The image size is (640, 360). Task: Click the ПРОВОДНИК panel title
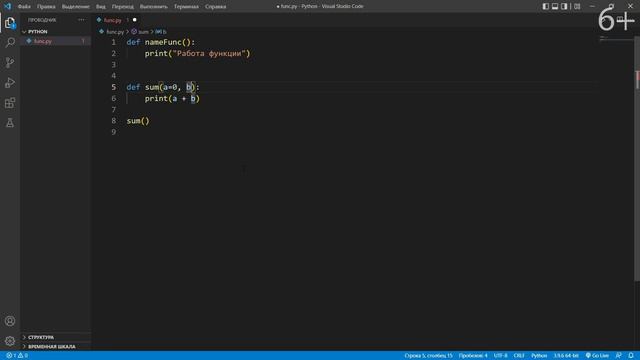pos(42,20)
